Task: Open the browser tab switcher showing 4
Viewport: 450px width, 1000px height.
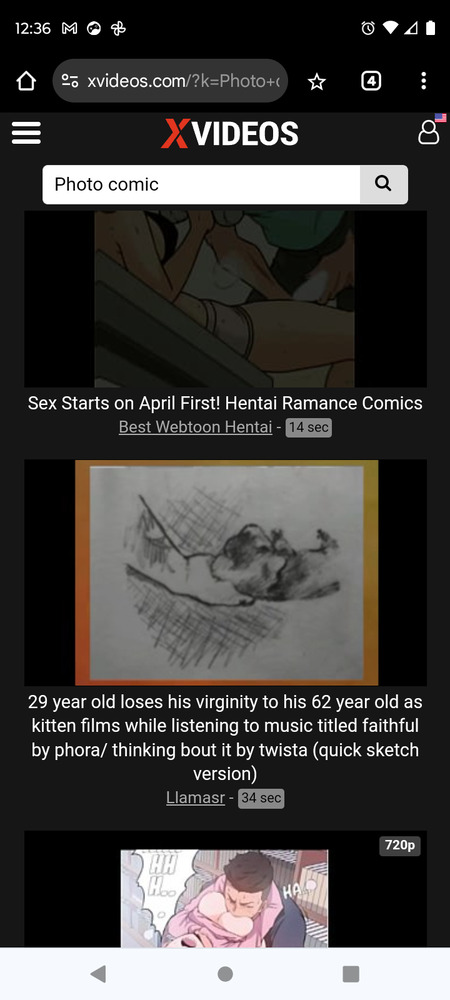Action: tap(371, 81)
